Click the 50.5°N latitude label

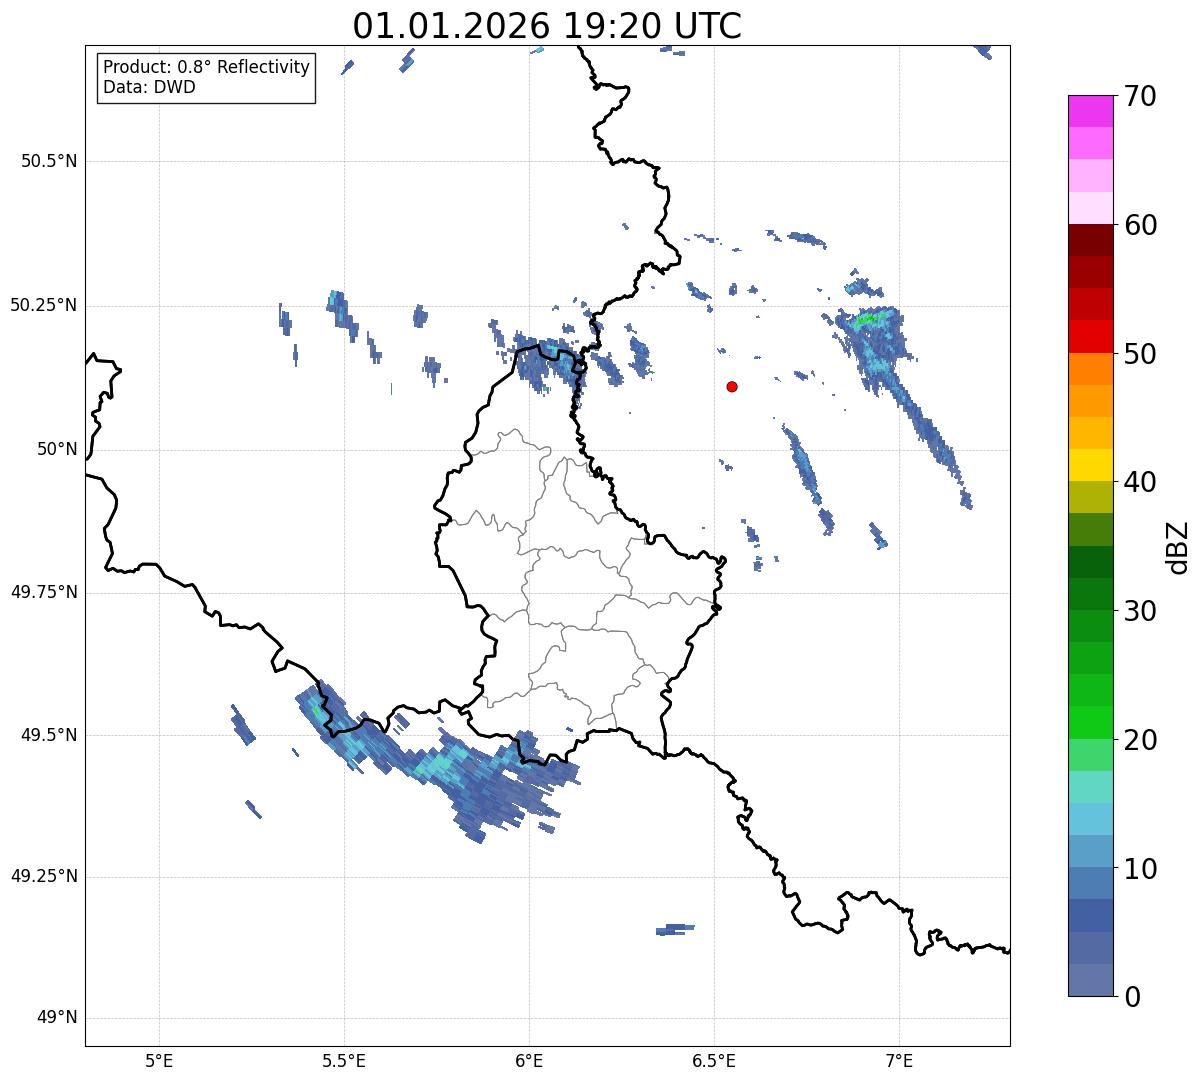(x=49, y=162)
